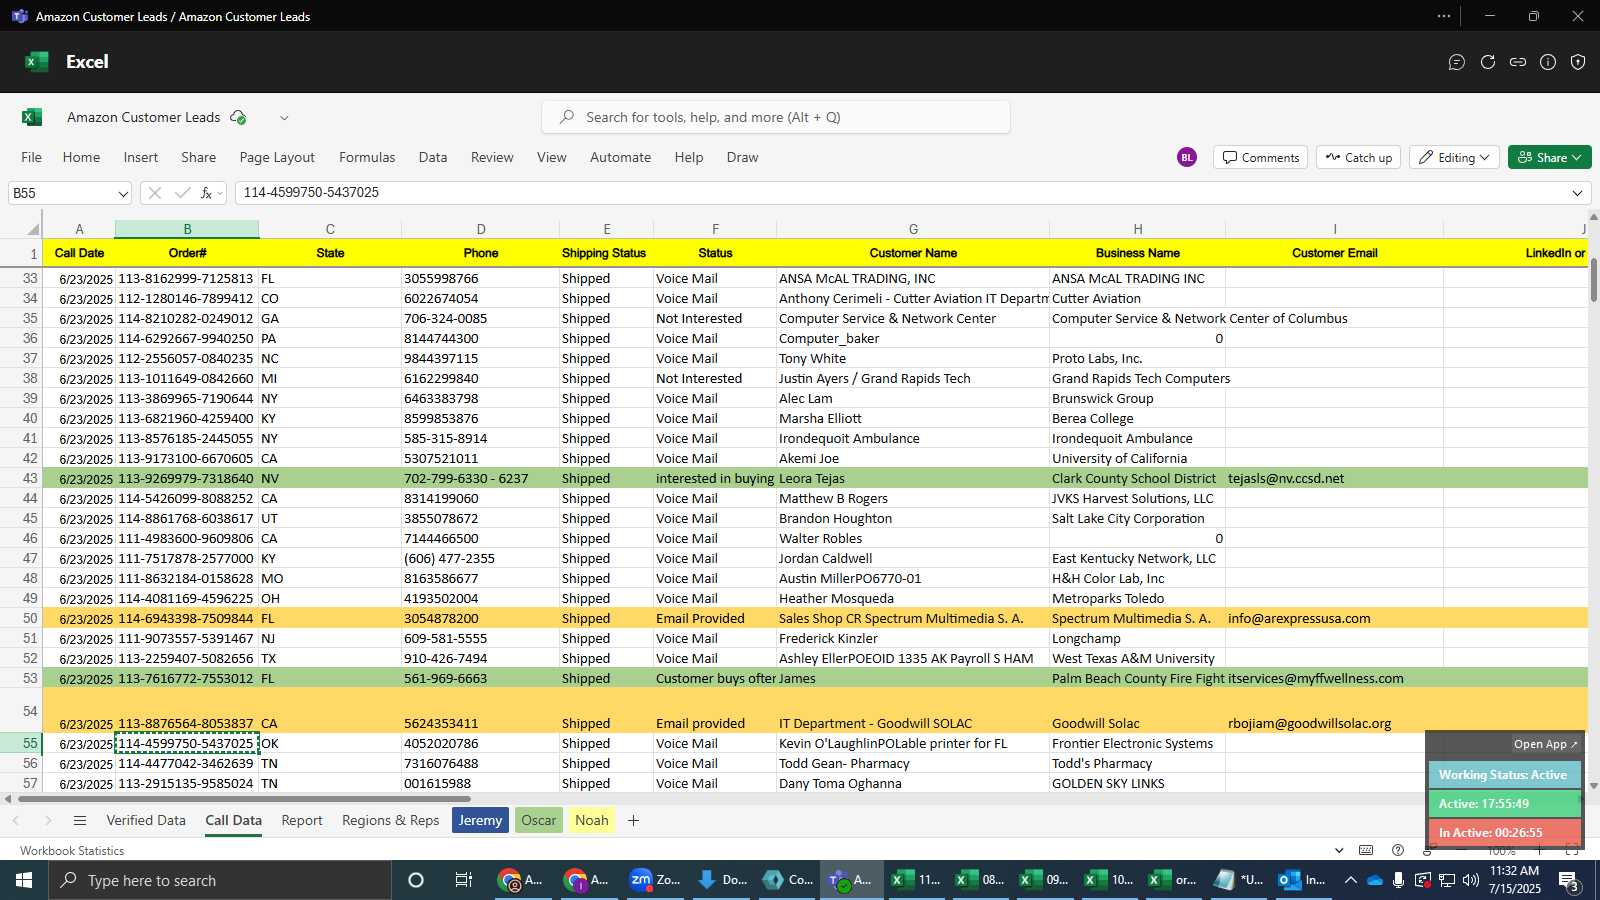Click the Teams more options ellipsis

click(x=1443, y=16)
